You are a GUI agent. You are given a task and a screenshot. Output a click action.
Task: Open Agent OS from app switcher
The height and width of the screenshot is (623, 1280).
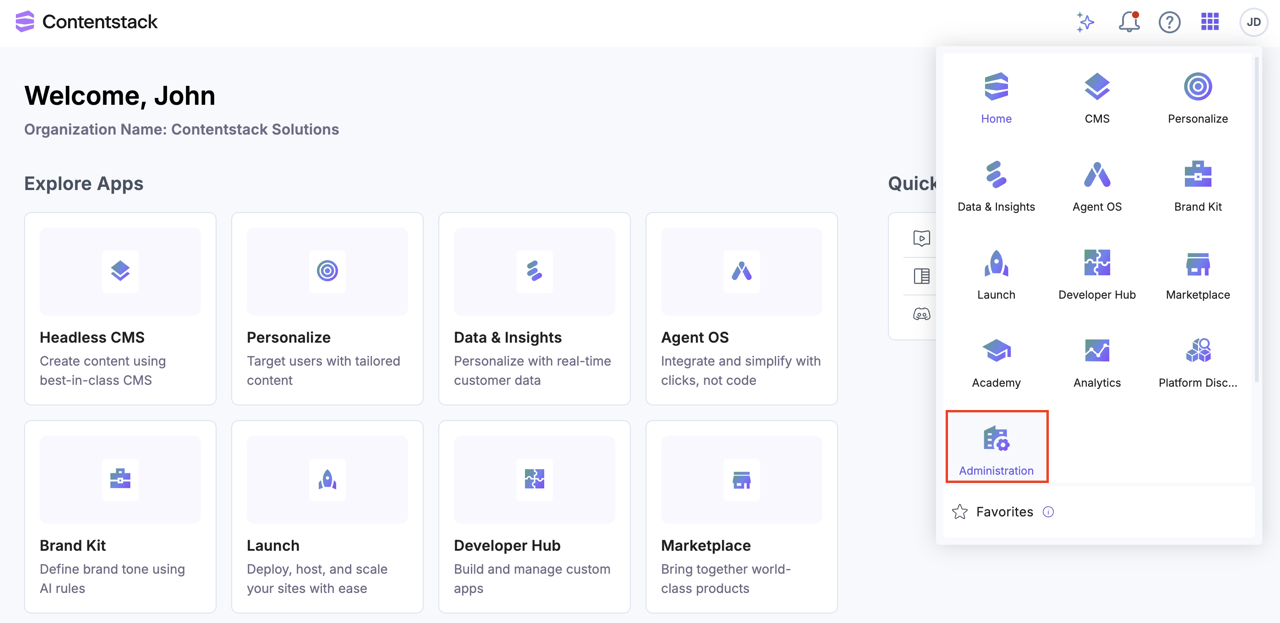[x=1097, y=186]
